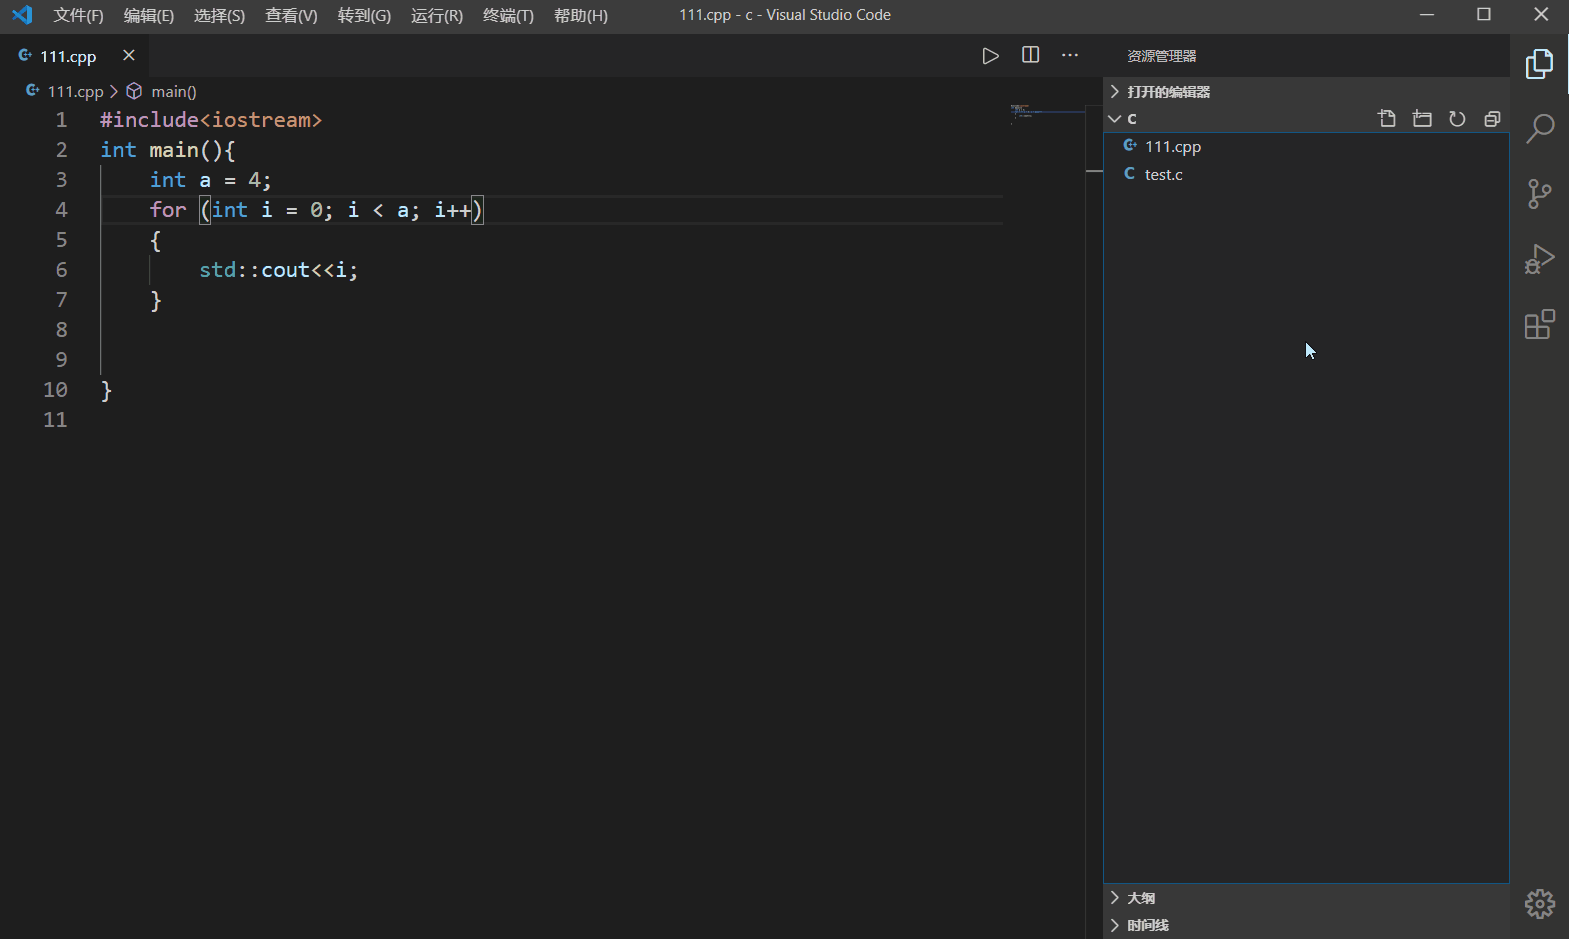Collapse the C folder section
This screenshot has width=1569, height=939.
point(1131,119)
